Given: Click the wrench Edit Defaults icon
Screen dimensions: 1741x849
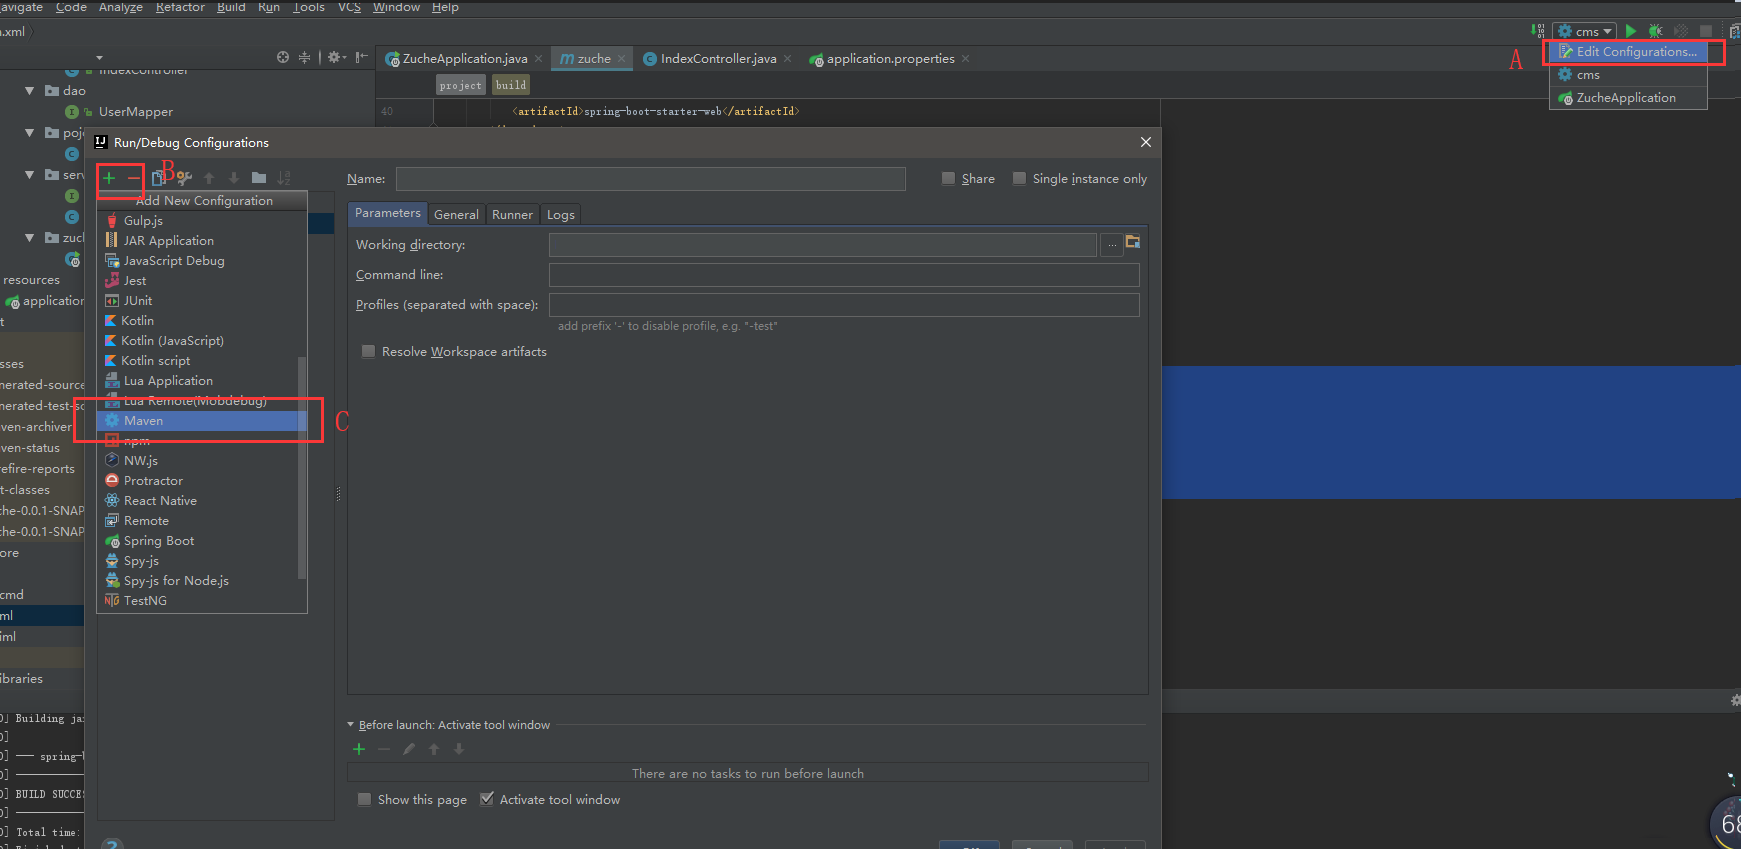Looking at the screenshot, I should (x=184, y=178).
